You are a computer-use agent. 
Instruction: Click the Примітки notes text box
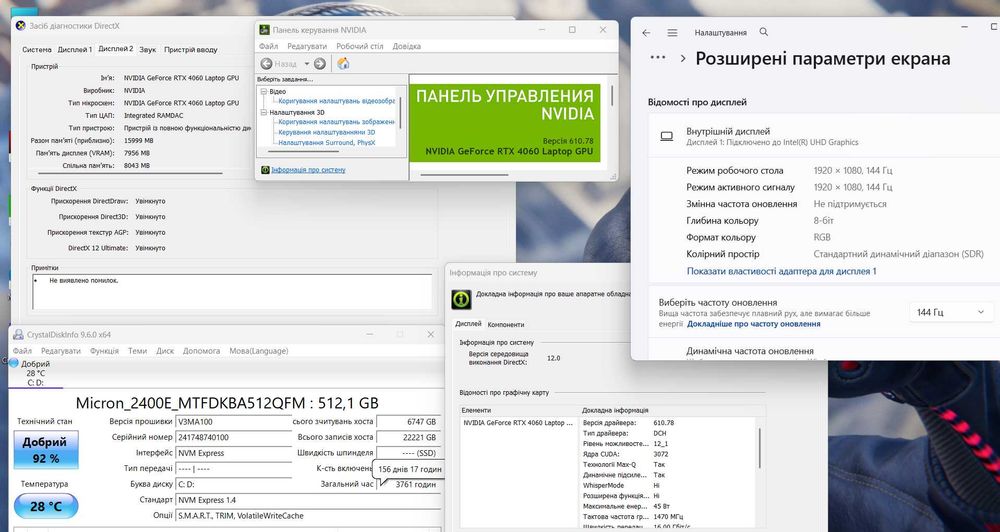point(232,292)
